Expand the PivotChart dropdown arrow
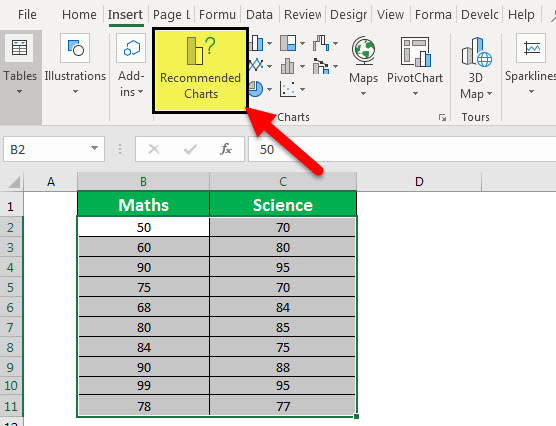 [x=415, y=94]
